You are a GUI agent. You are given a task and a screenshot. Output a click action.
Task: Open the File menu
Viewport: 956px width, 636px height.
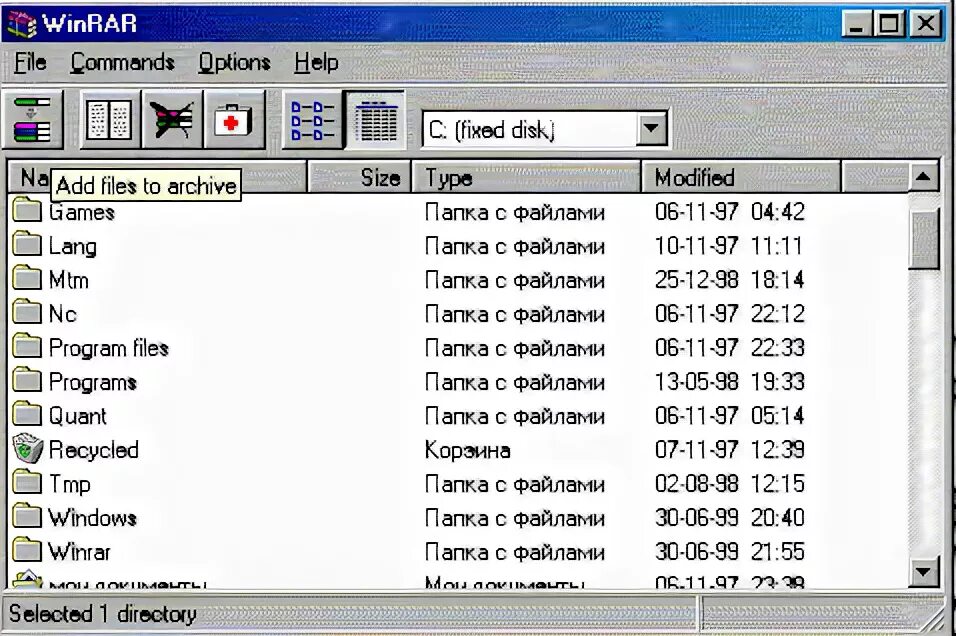coord(30,62)
